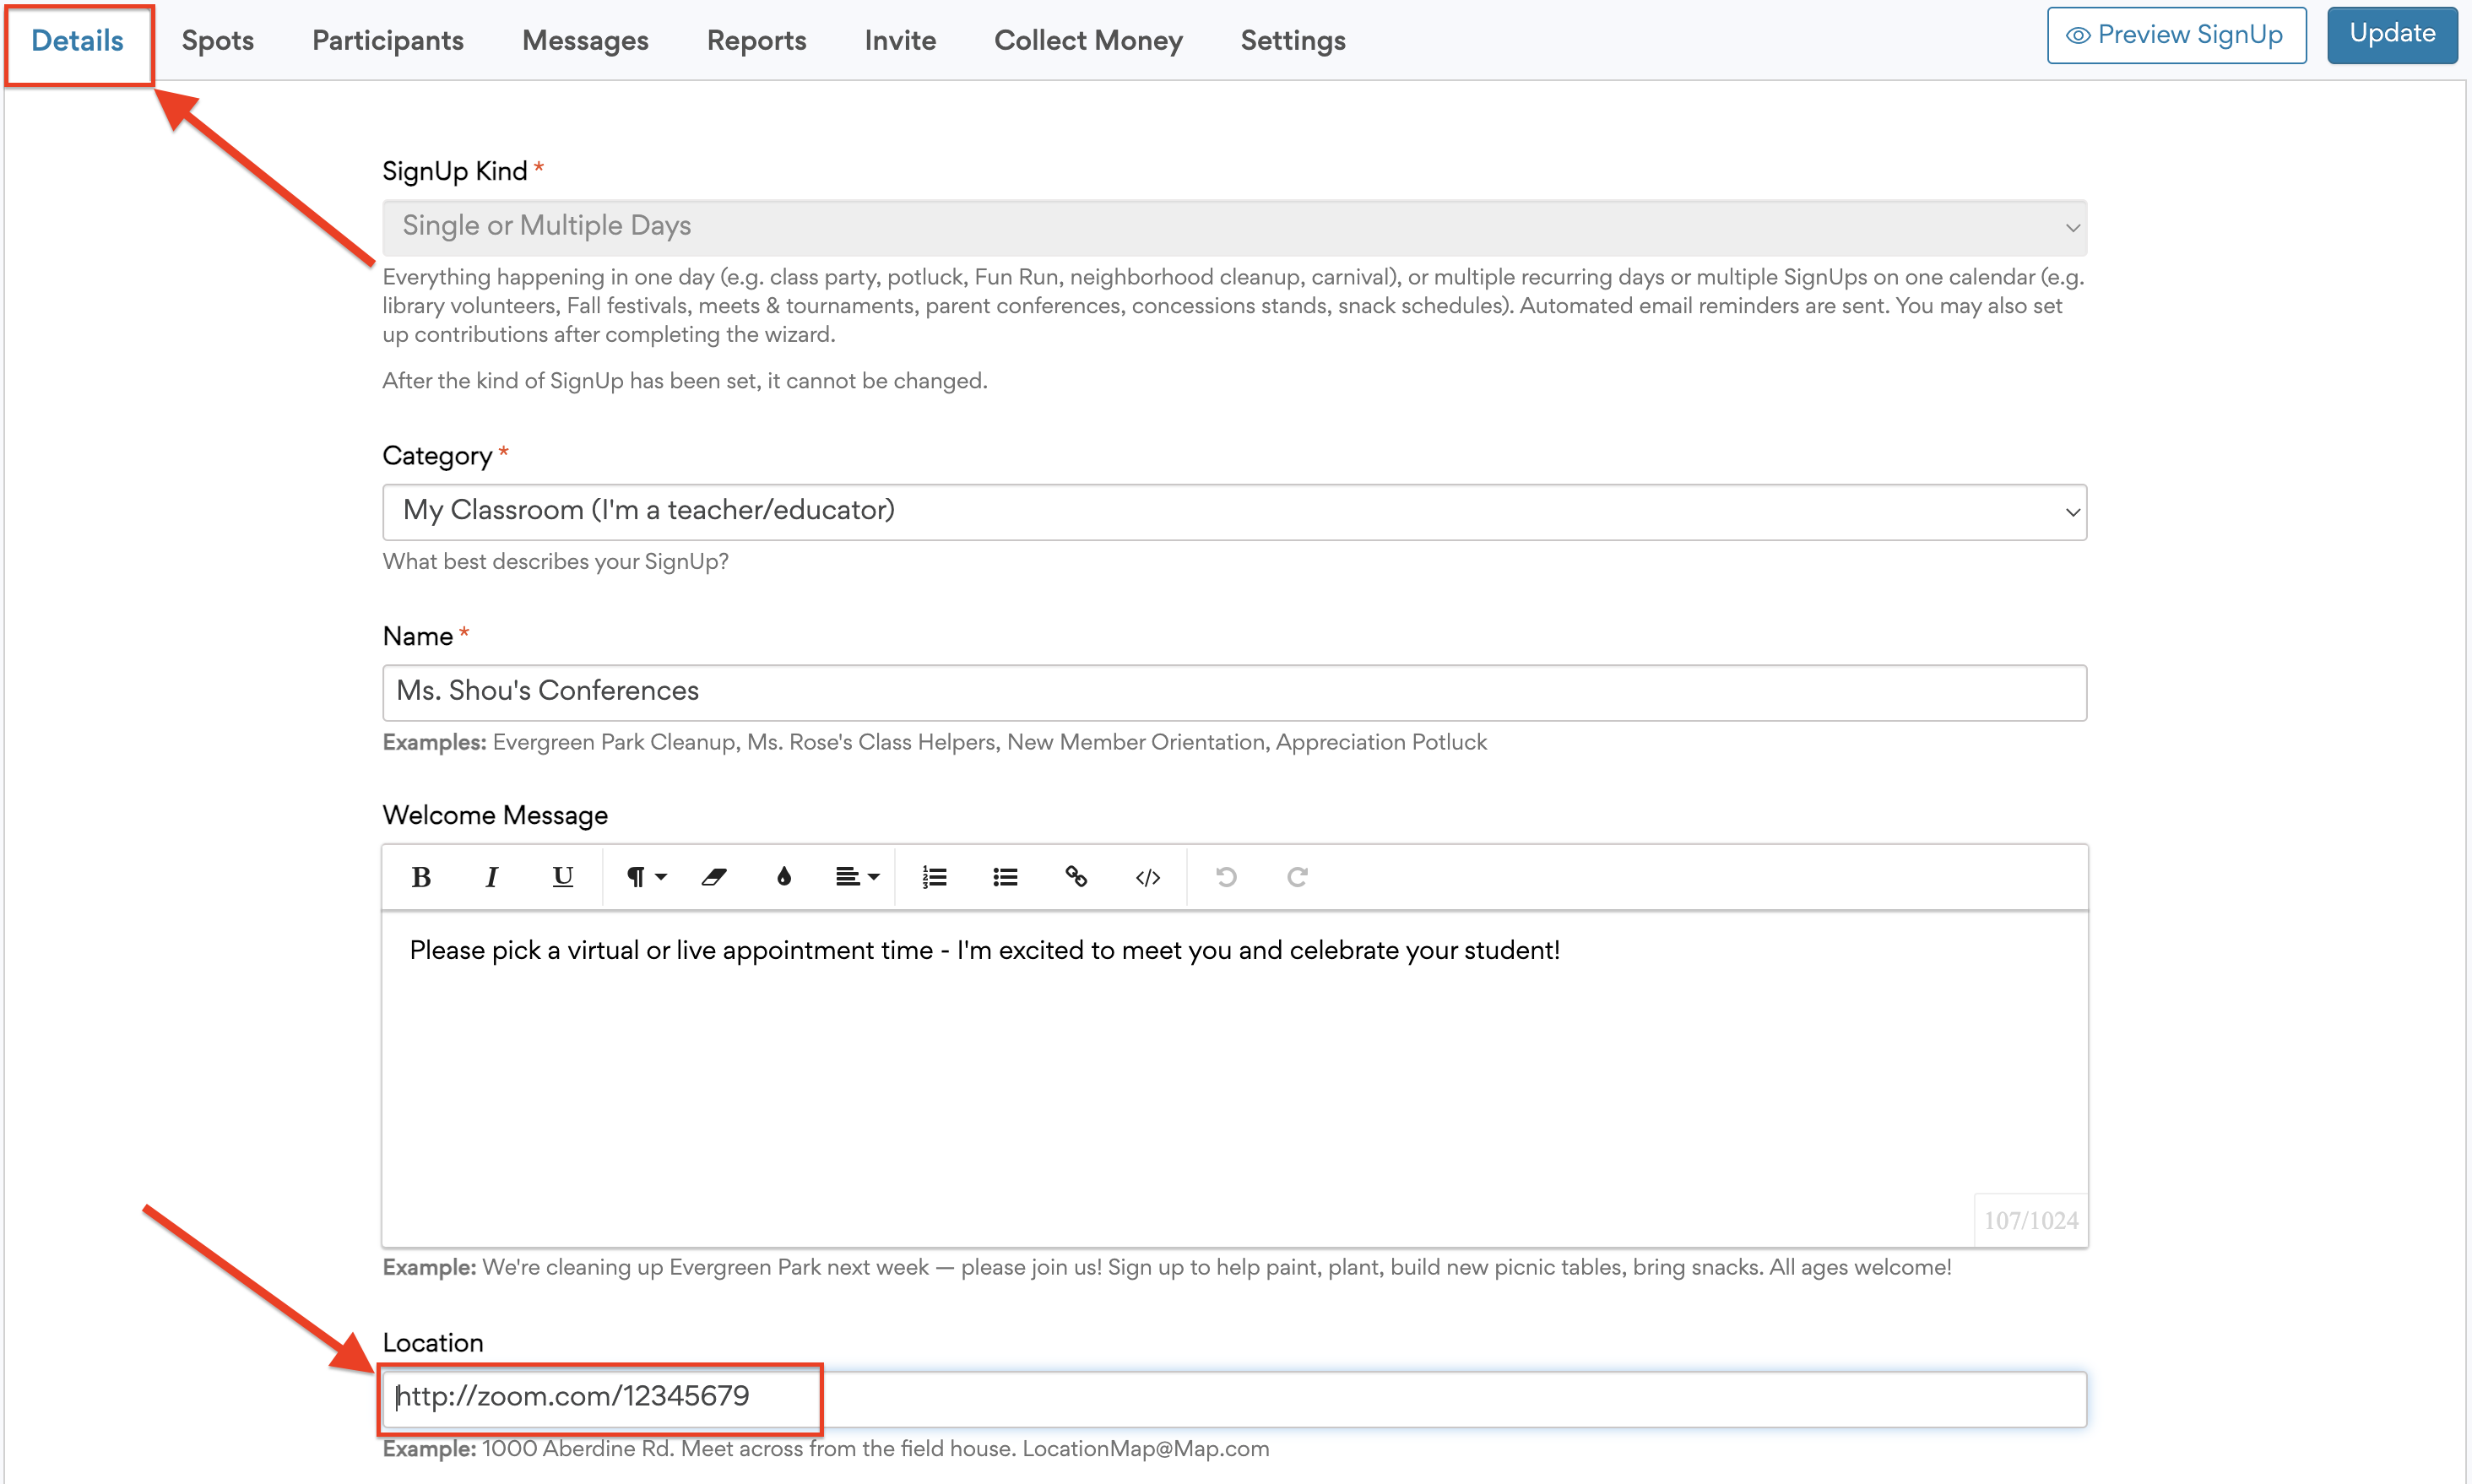Viewport: 2472px width, 1484px height.
Task: Click into the Welcome Message text area
Action: tap(1234, 1078)
